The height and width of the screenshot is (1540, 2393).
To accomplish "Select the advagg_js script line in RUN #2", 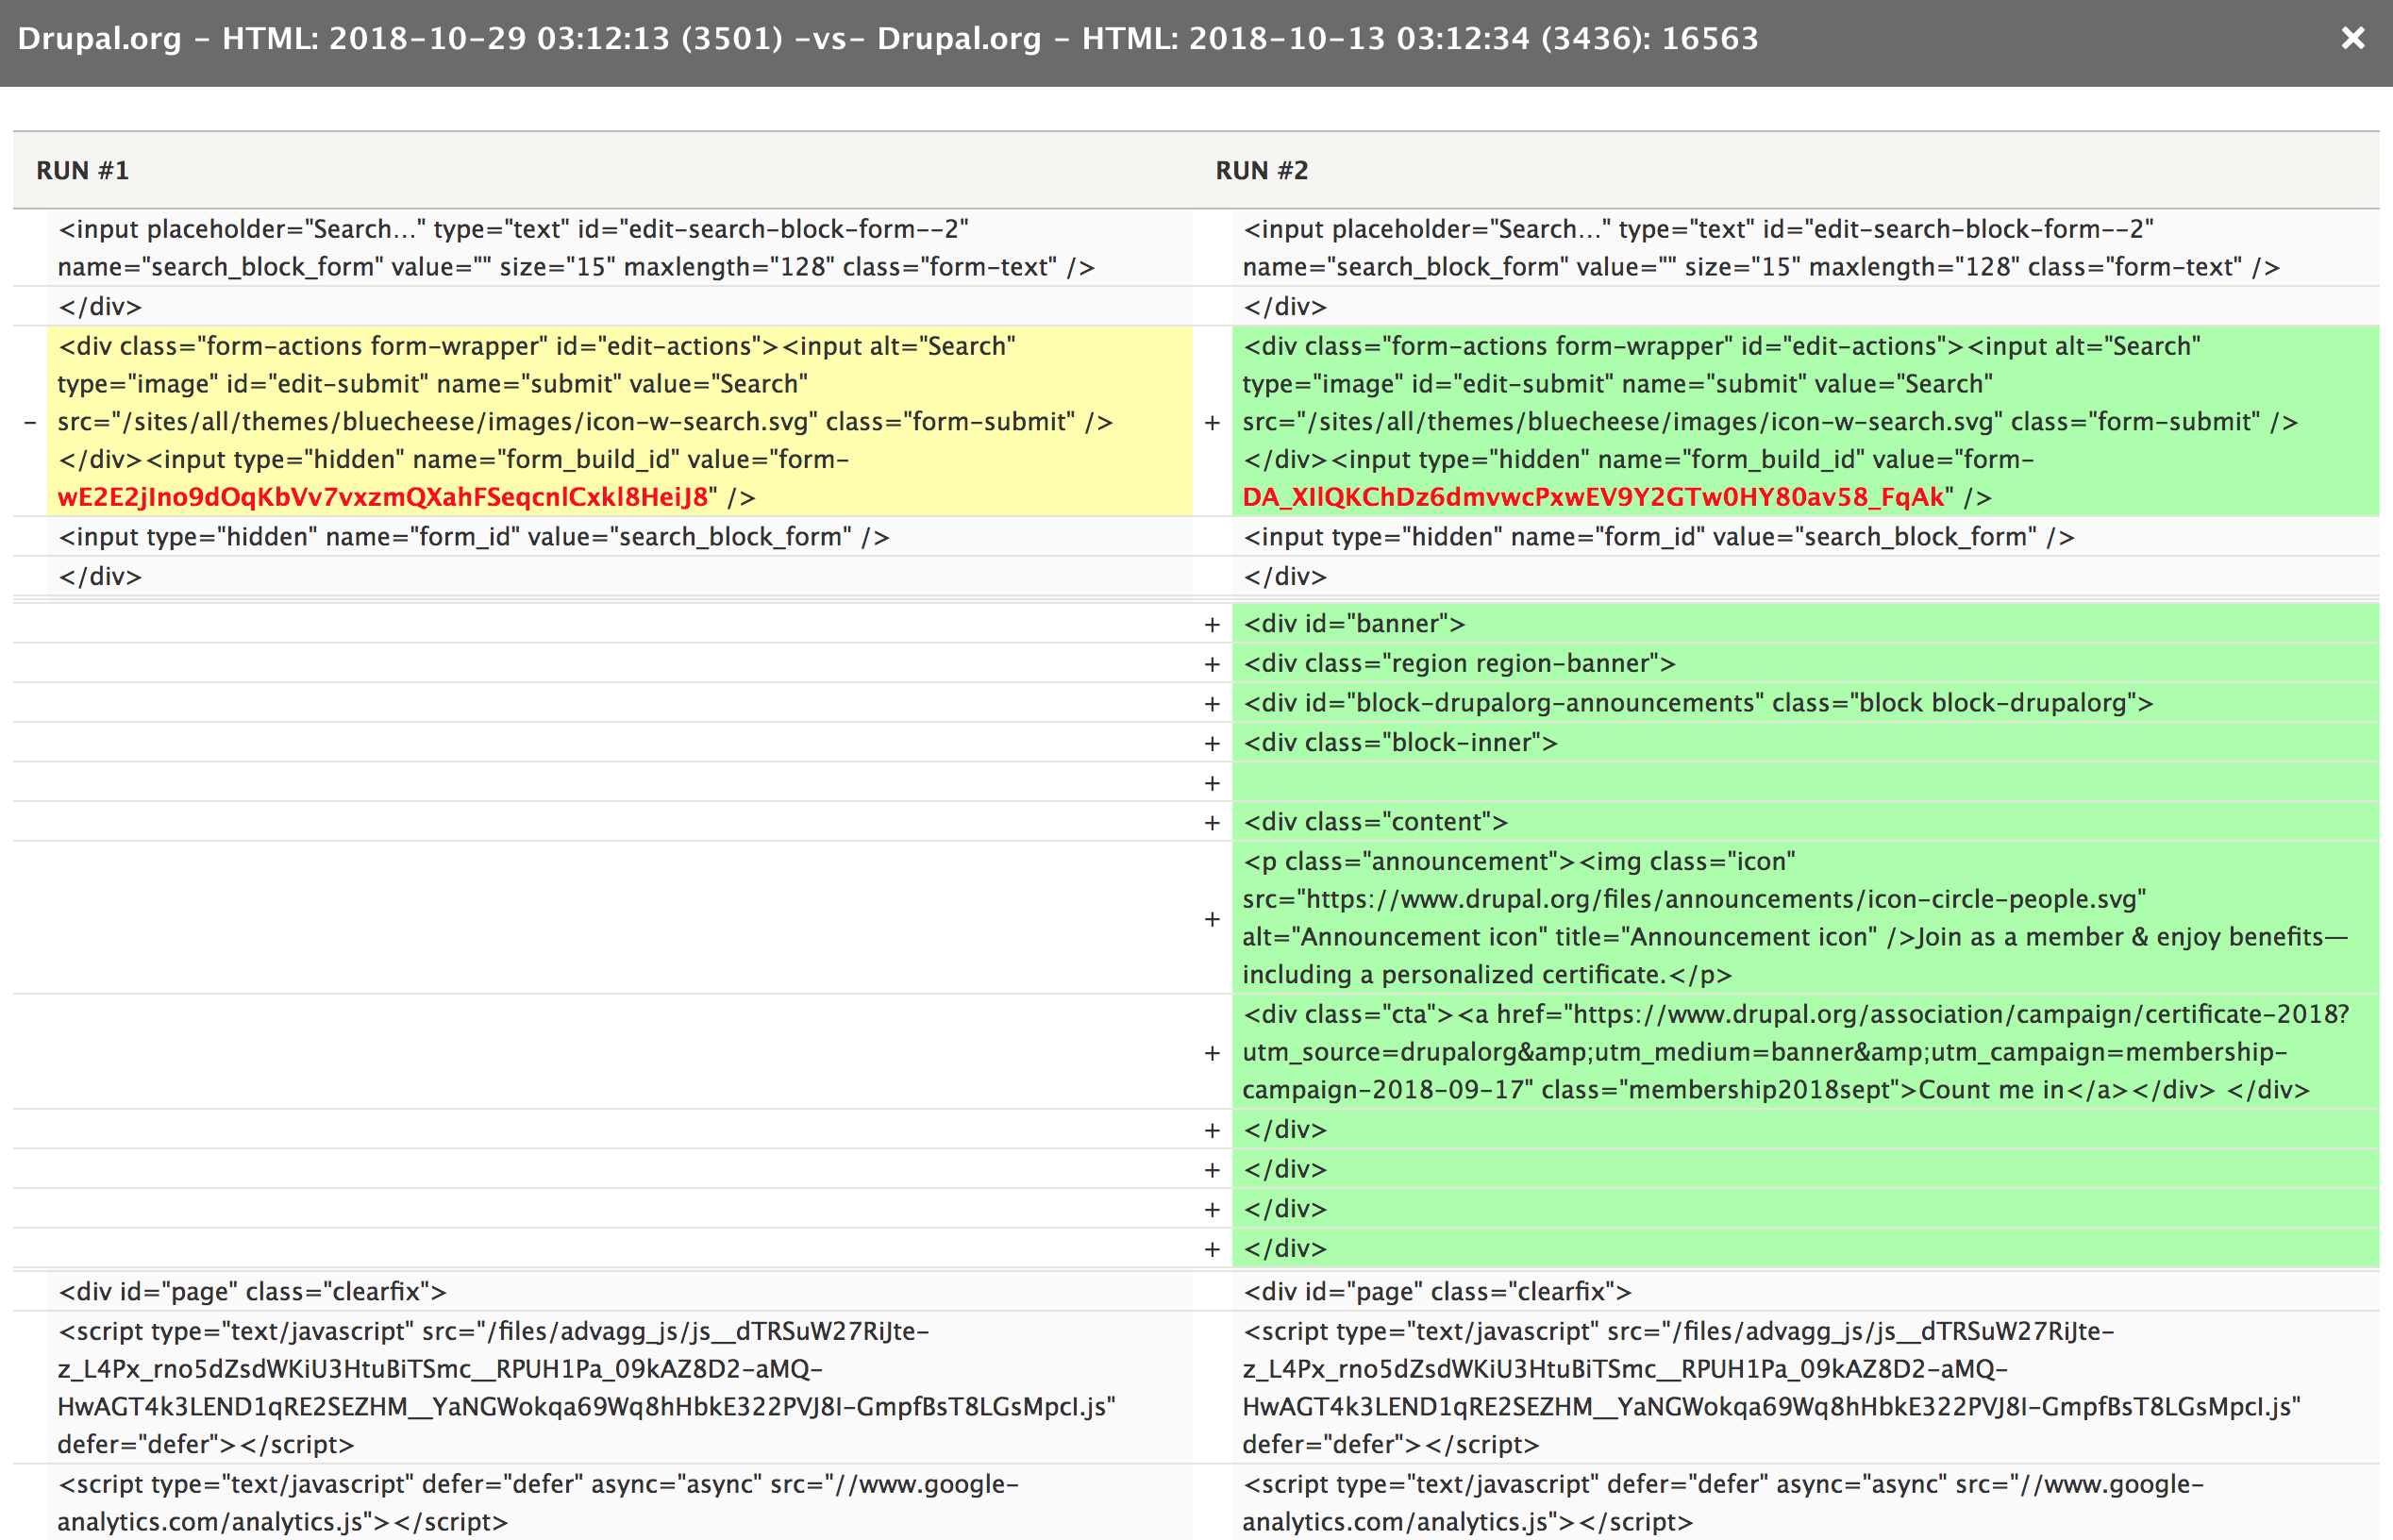I will coord(1806,1388).
